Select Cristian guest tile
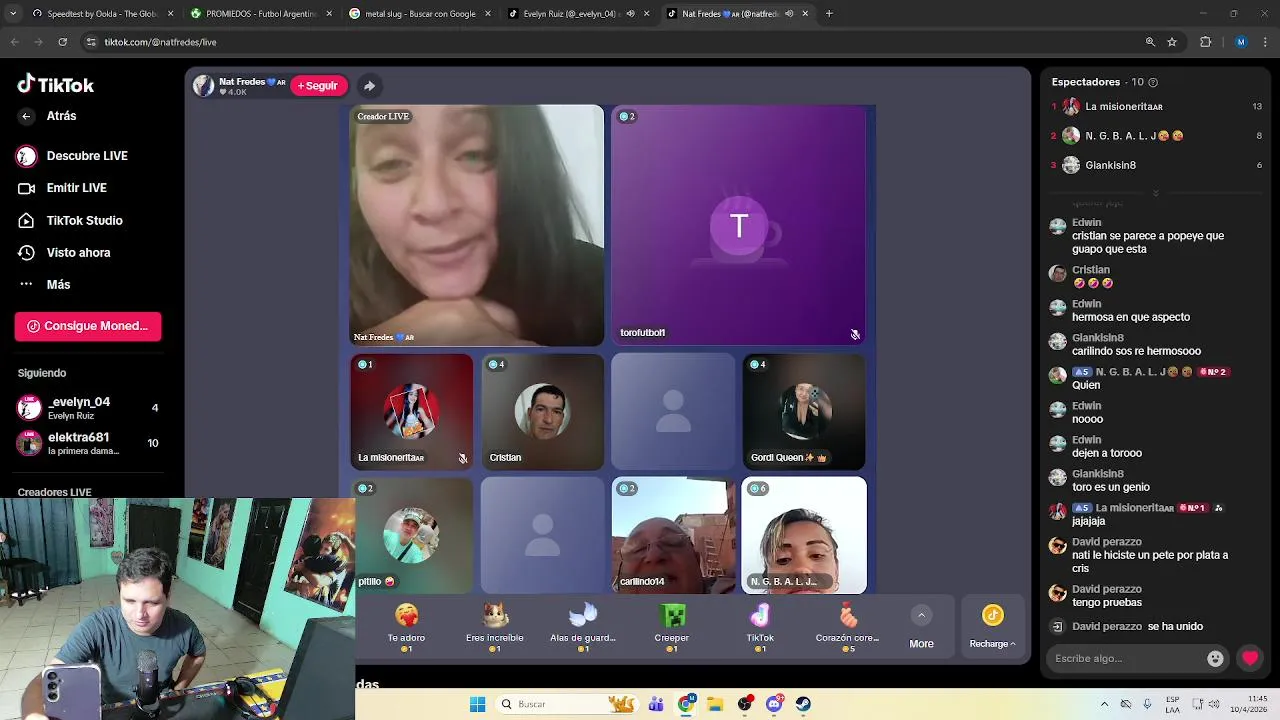This screenshot has height=720, width=1280. click(542, 412)
